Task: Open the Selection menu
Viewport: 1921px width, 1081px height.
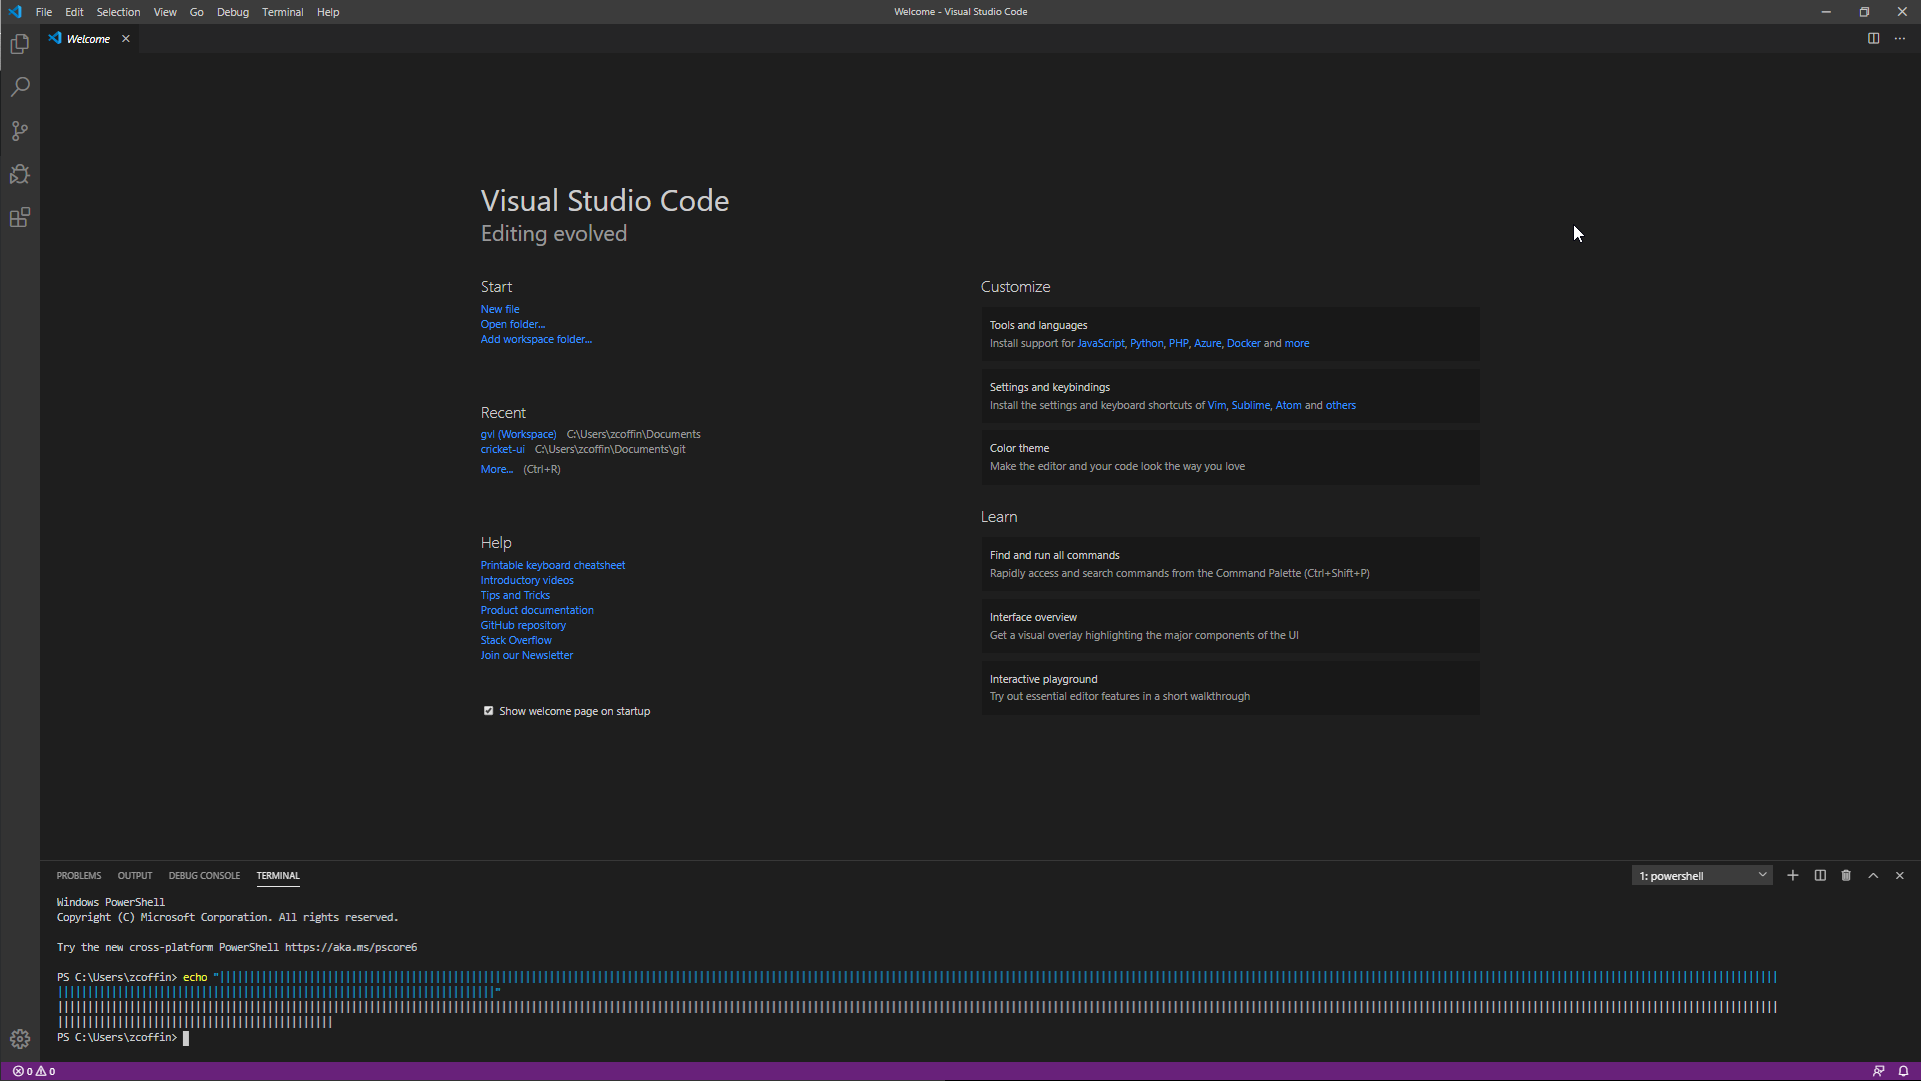Action: [118, 12]
